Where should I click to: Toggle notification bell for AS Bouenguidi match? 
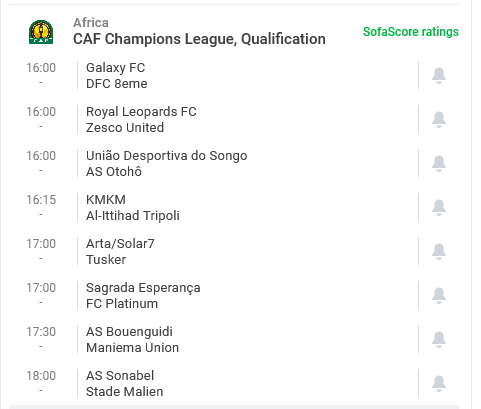tap(439, 339)
